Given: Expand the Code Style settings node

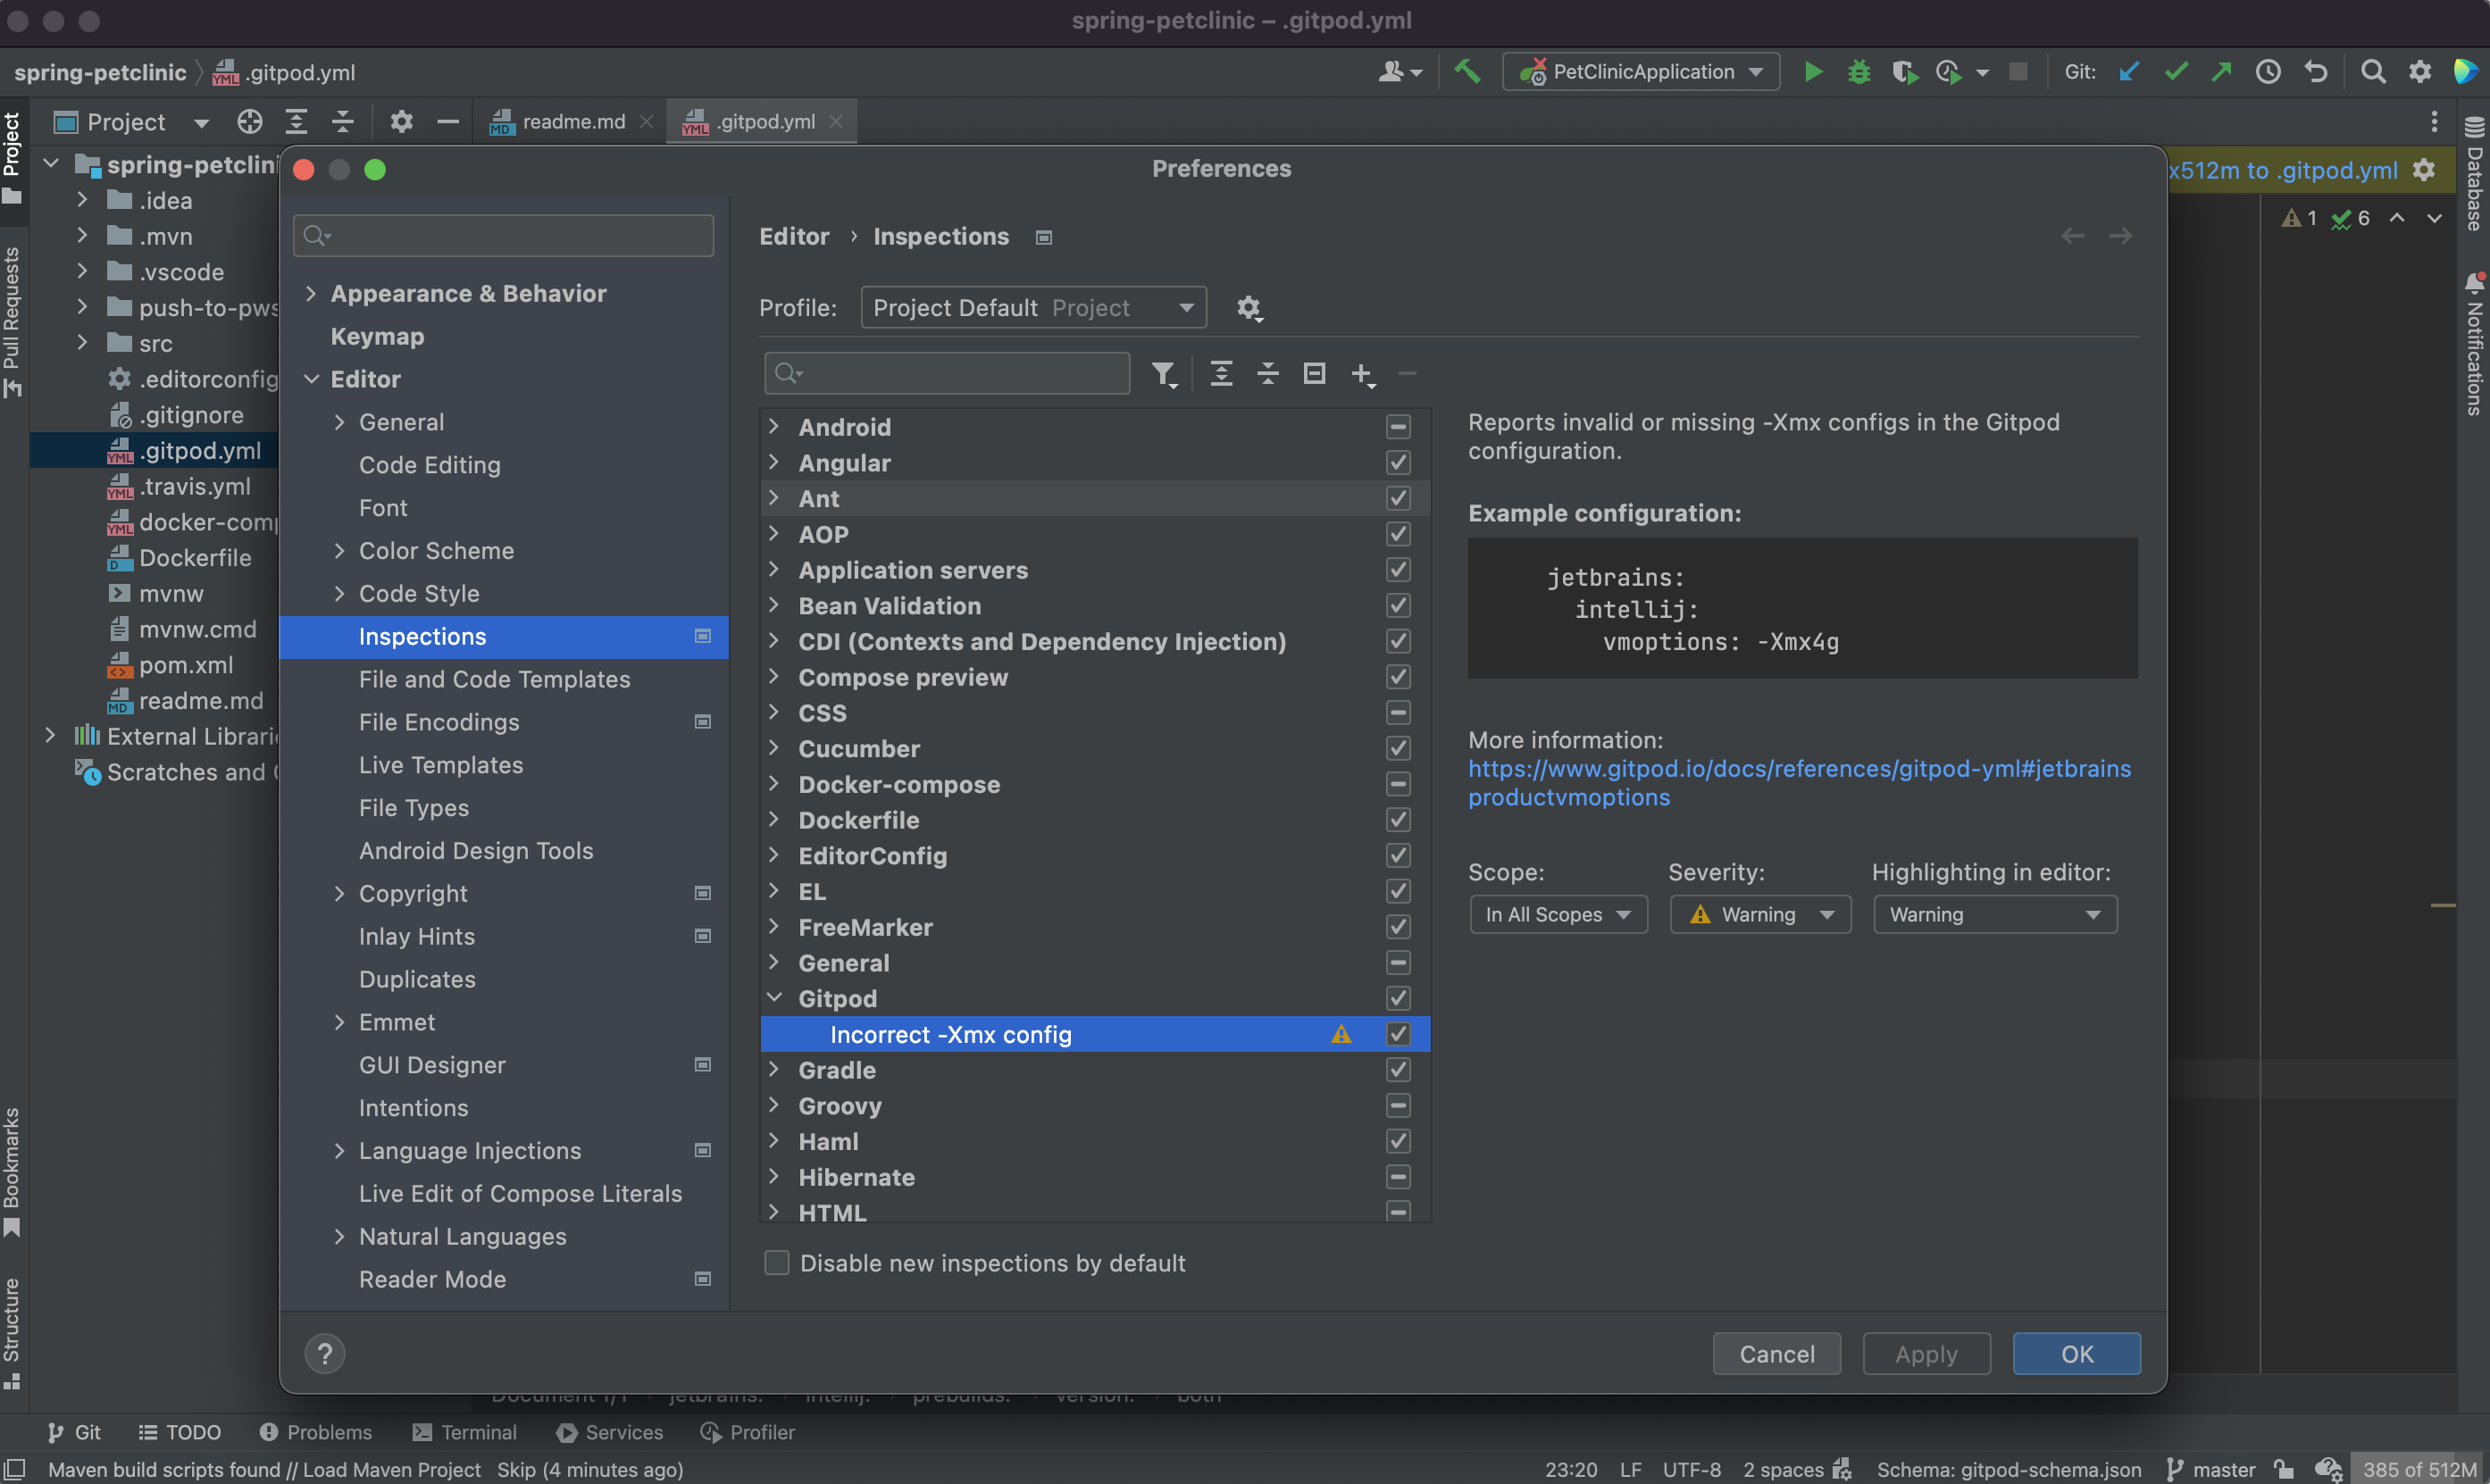Looking at the screenshot, I should click(x=339, y=594).
